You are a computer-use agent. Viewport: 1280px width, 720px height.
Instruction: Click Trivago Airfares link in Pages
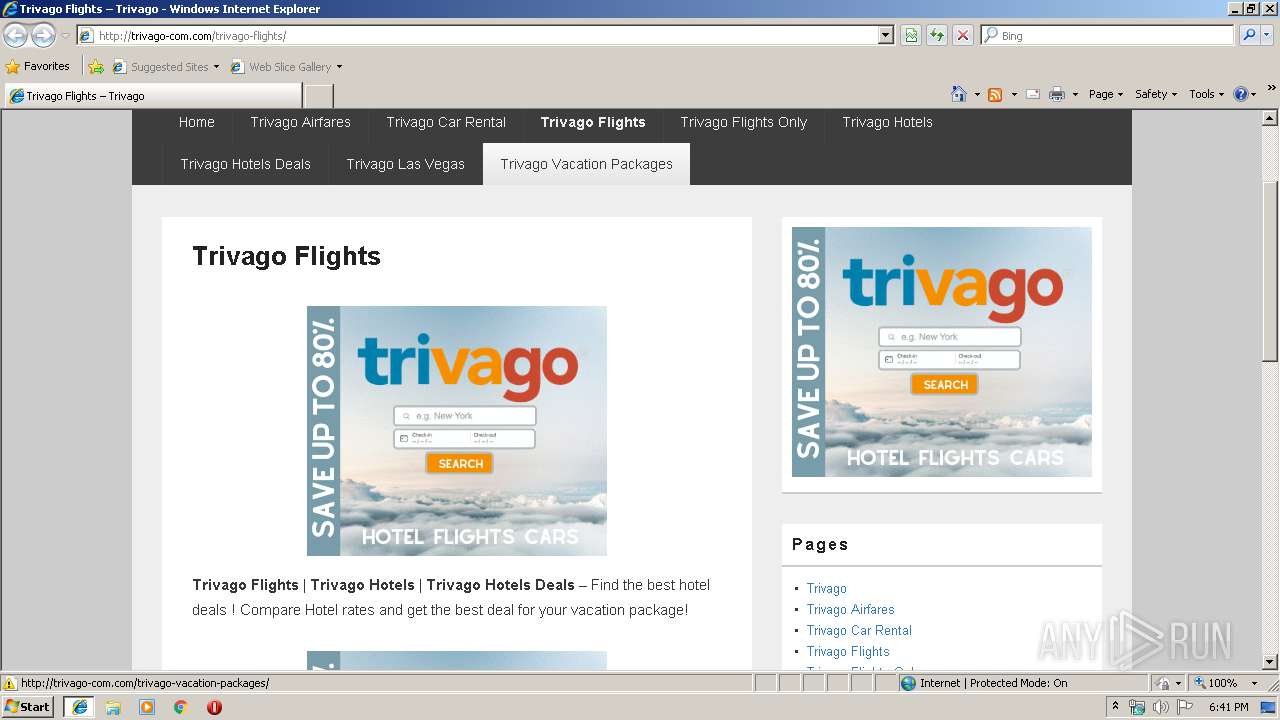point(850,609)
